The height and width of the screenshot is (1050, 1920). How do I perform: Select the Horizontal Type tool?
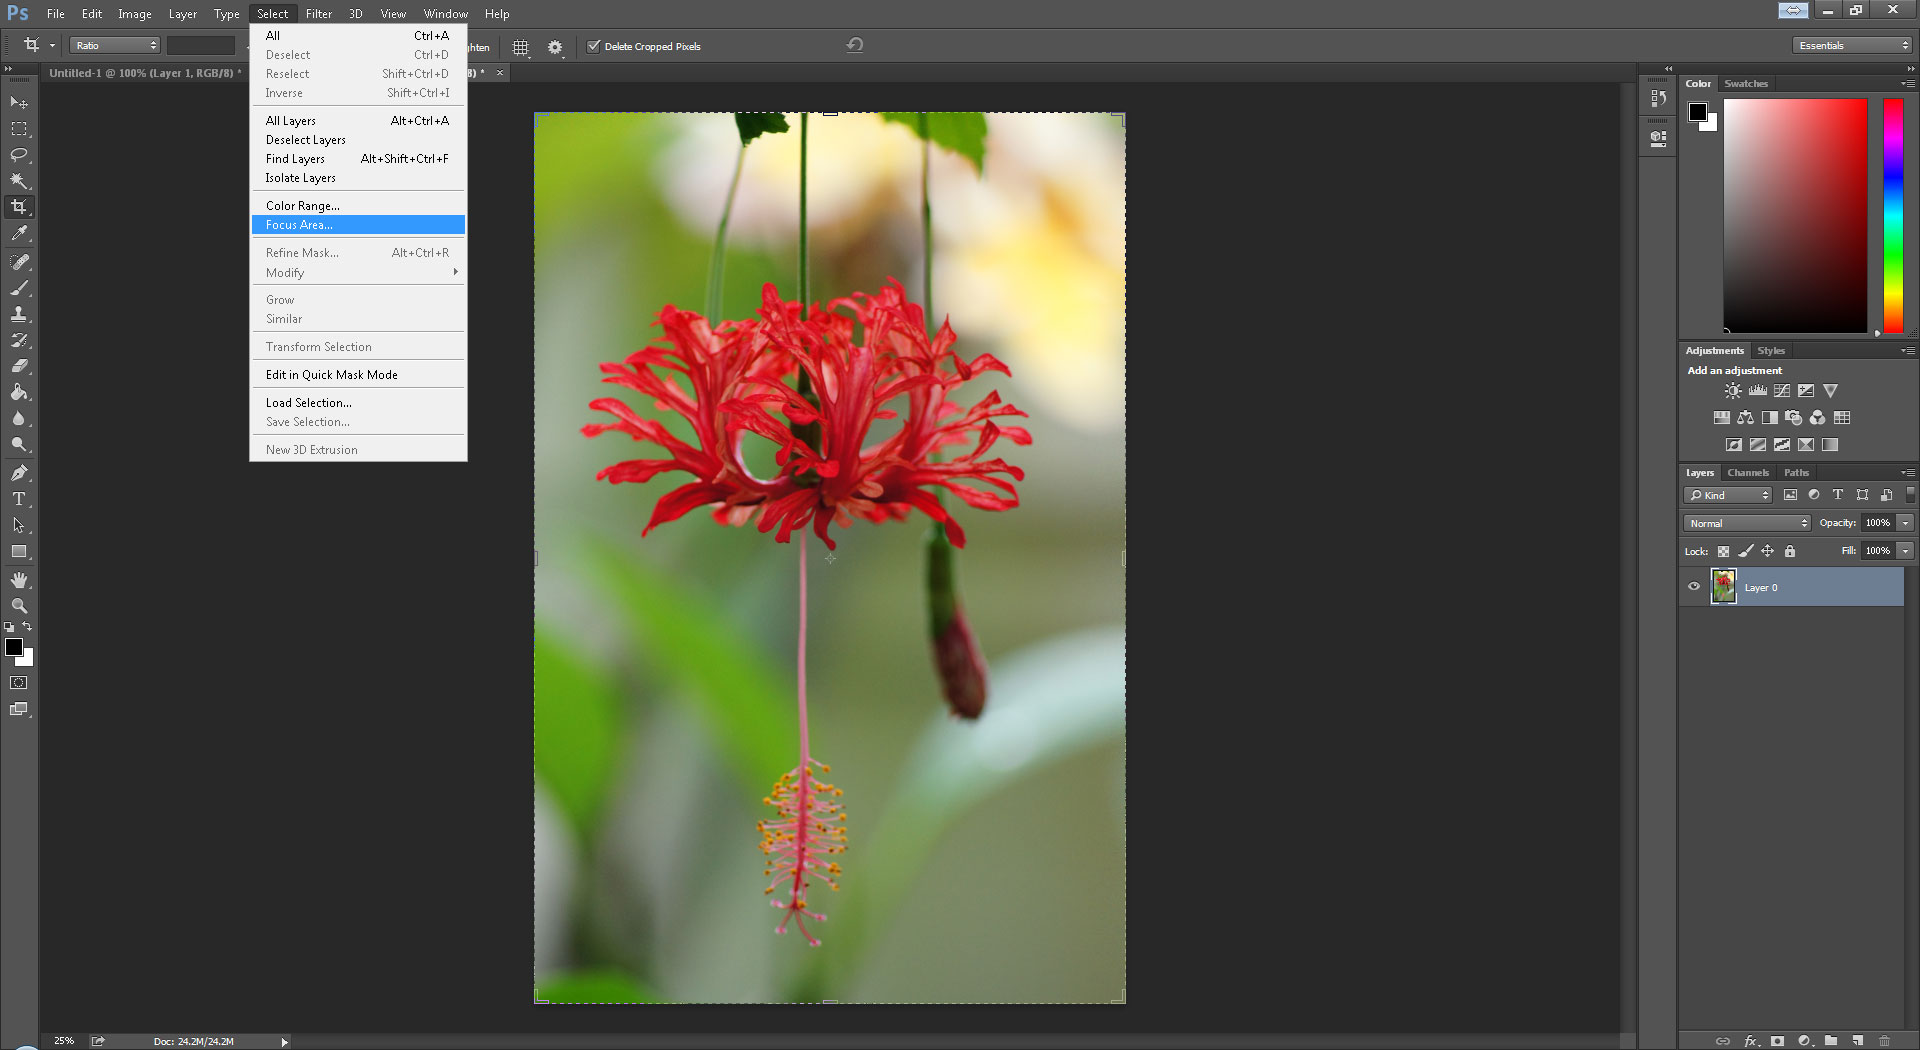pyautogui.click(x=19, y=499)
